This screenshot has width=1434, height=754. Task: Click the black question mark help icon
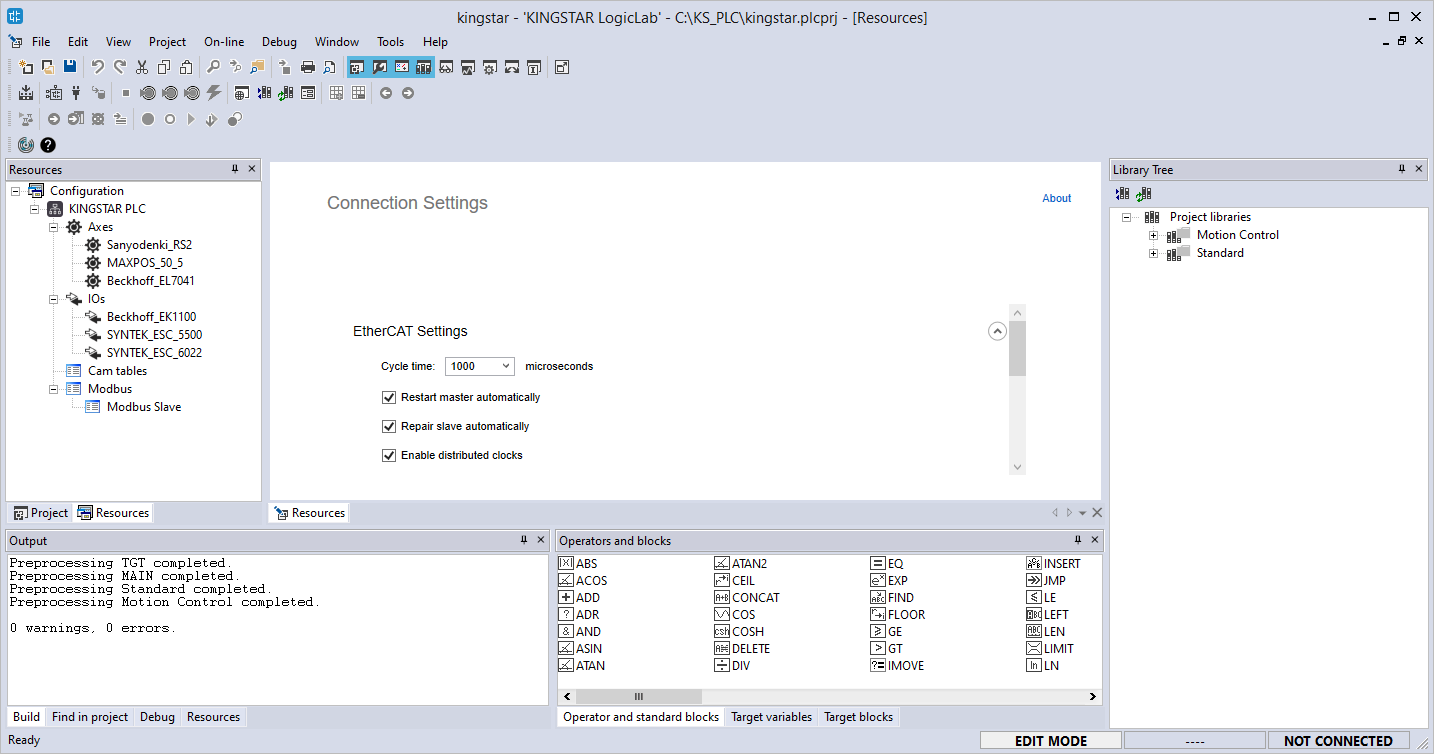pos(48,145)
